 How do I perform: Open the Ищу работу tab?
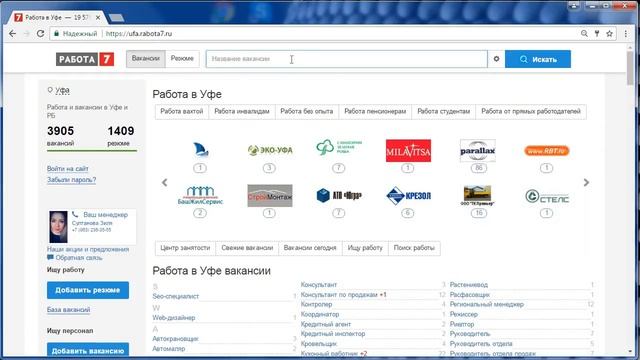coord(365,248)
